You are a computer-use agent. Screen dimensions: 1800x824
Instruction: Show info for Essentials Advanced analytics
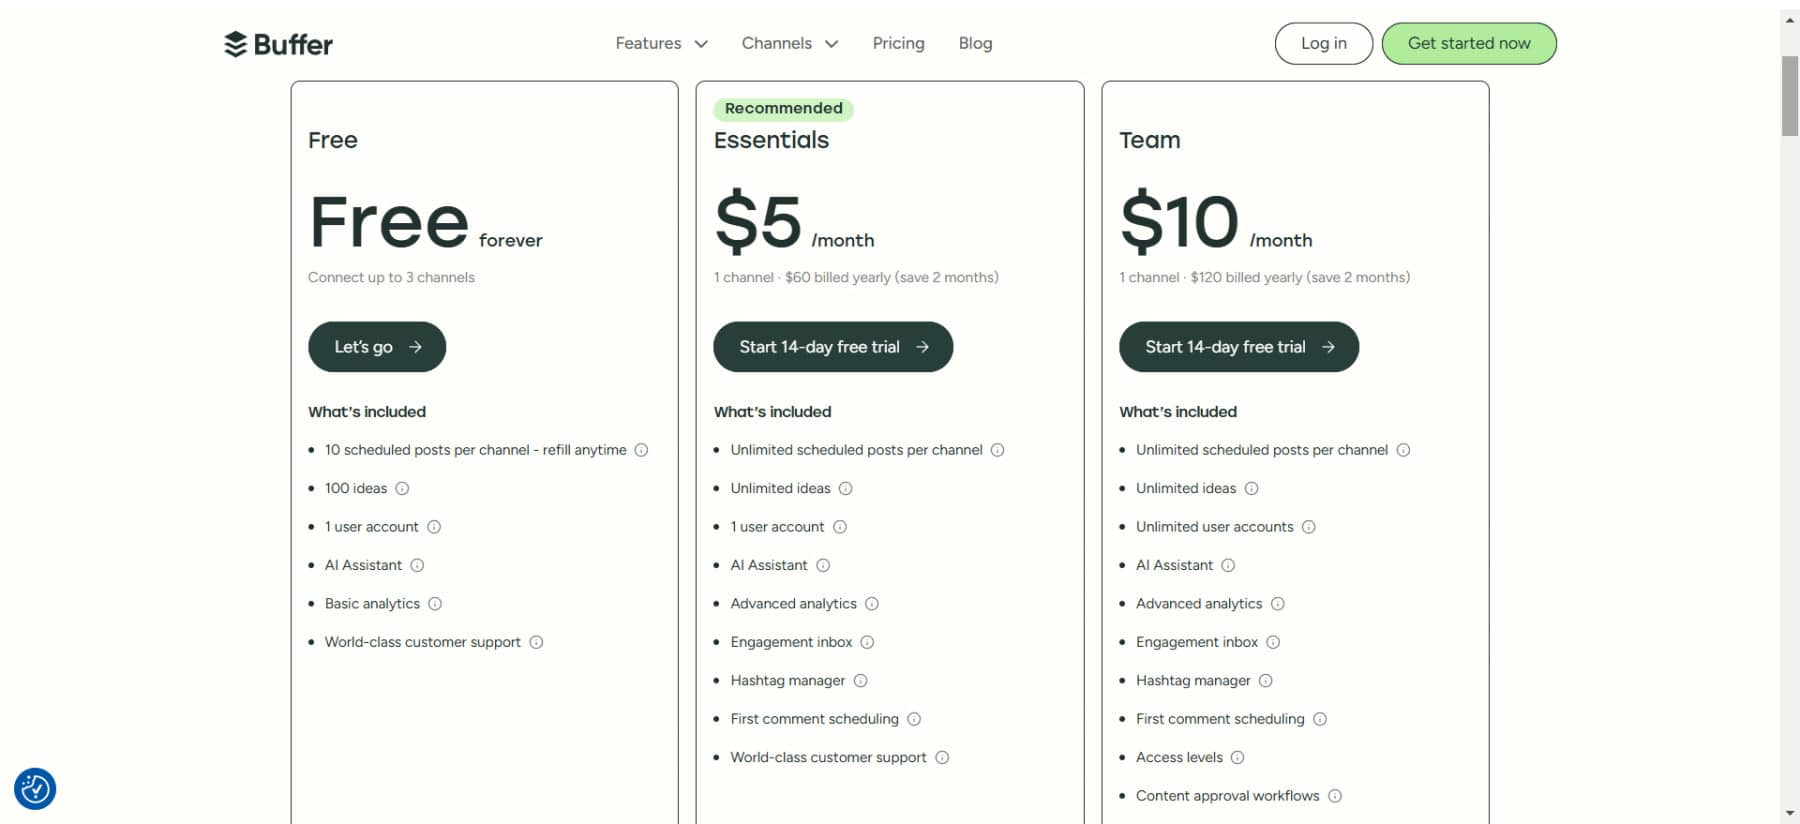coord(872,604)
